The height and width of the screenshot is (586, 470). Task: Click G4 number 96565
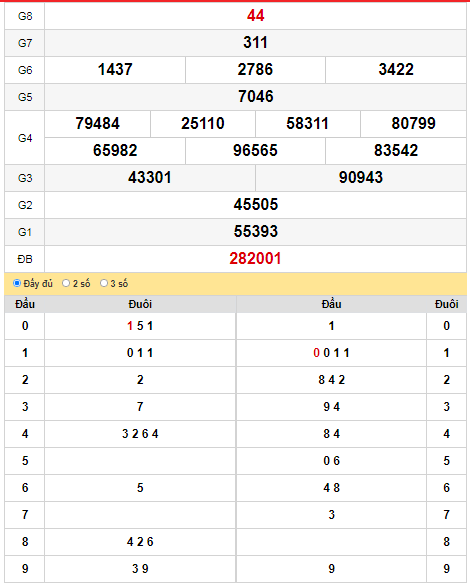256,150
